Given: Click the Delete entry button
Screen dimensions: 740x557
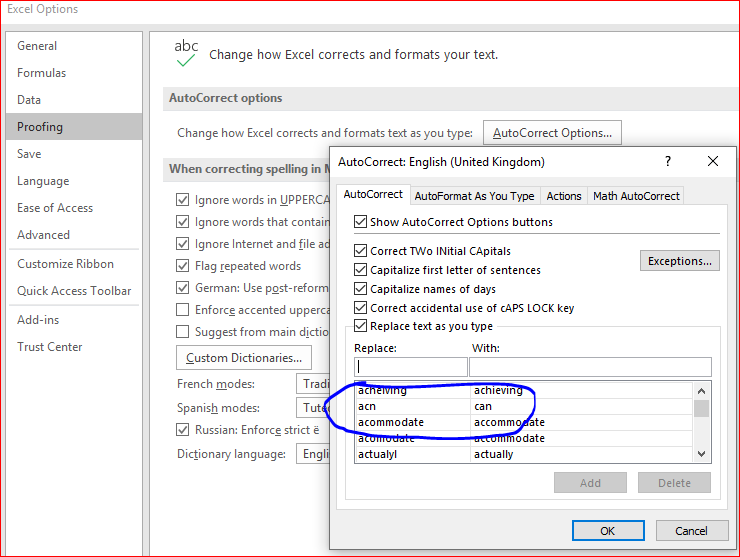Looking at the screenshot, I should point(674,483).
